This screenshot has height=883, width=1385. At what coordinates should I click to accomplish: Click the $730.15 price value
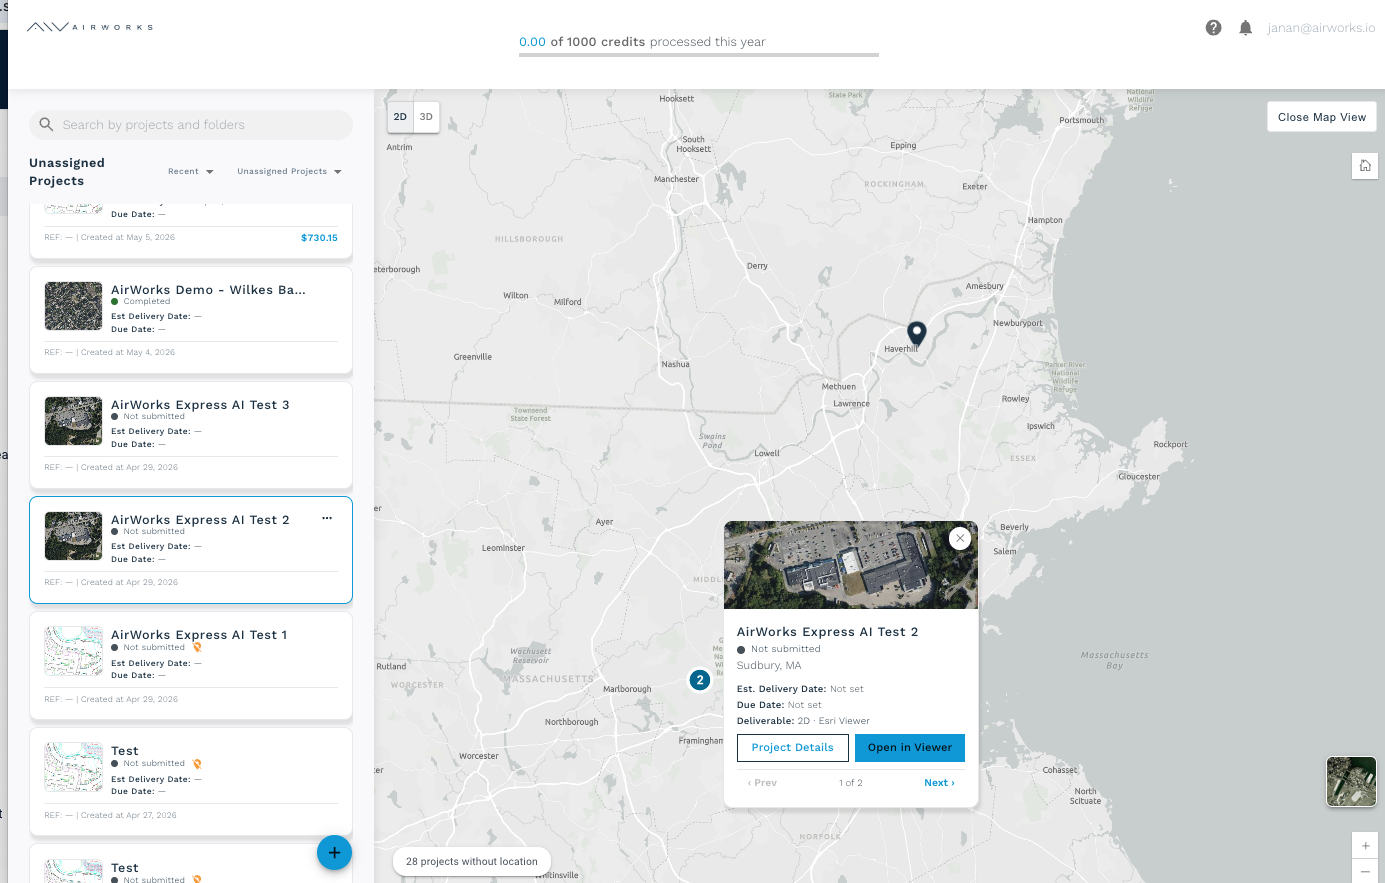pos(319,238)
